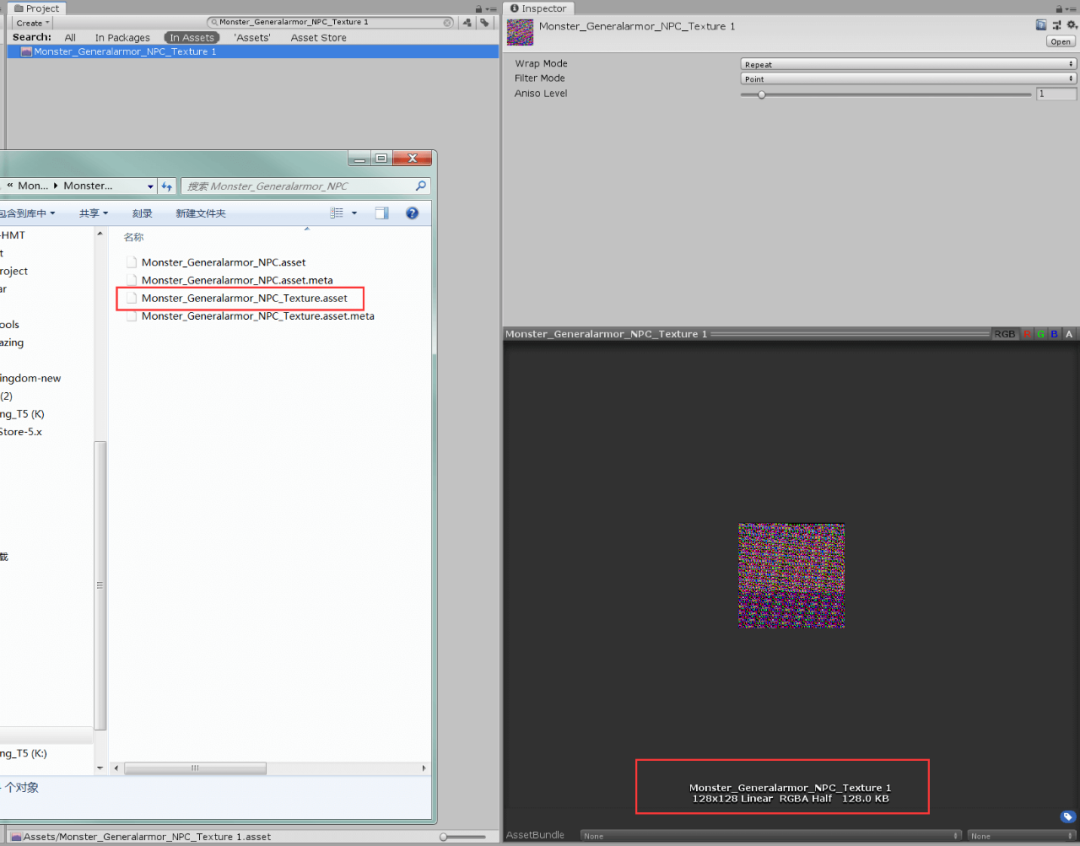
Task: Toggle the Inspector panel lock icon
Action: (1059, 9)
